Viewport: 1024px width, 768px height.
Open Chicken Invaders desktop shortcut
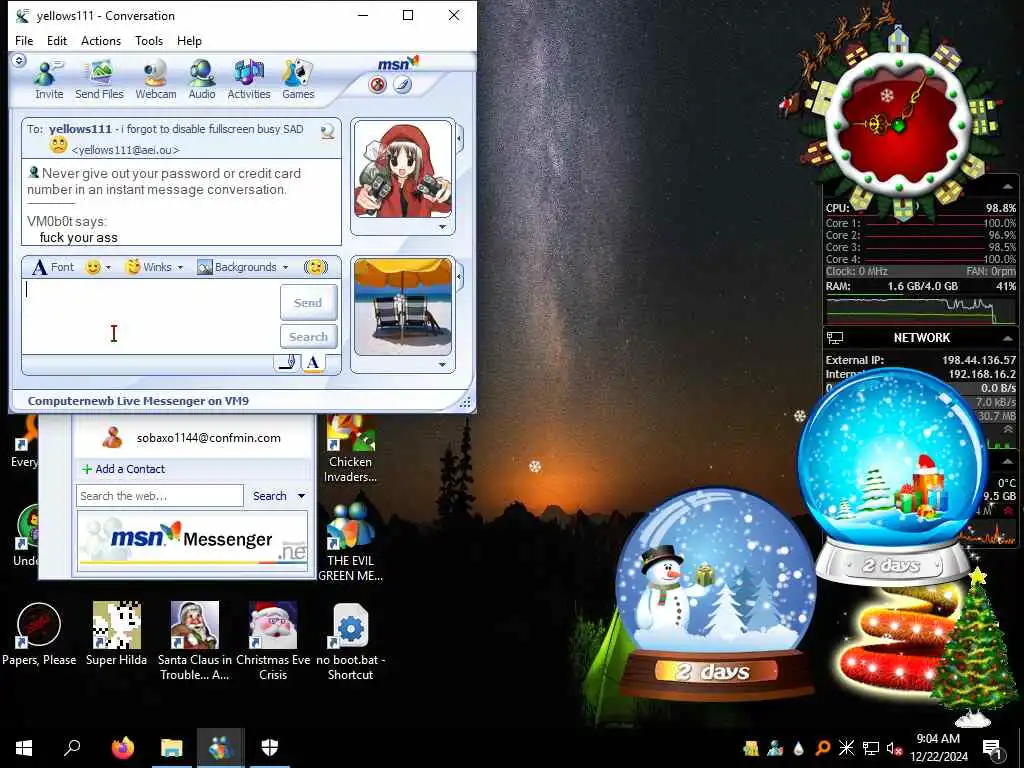coord(351,451)
